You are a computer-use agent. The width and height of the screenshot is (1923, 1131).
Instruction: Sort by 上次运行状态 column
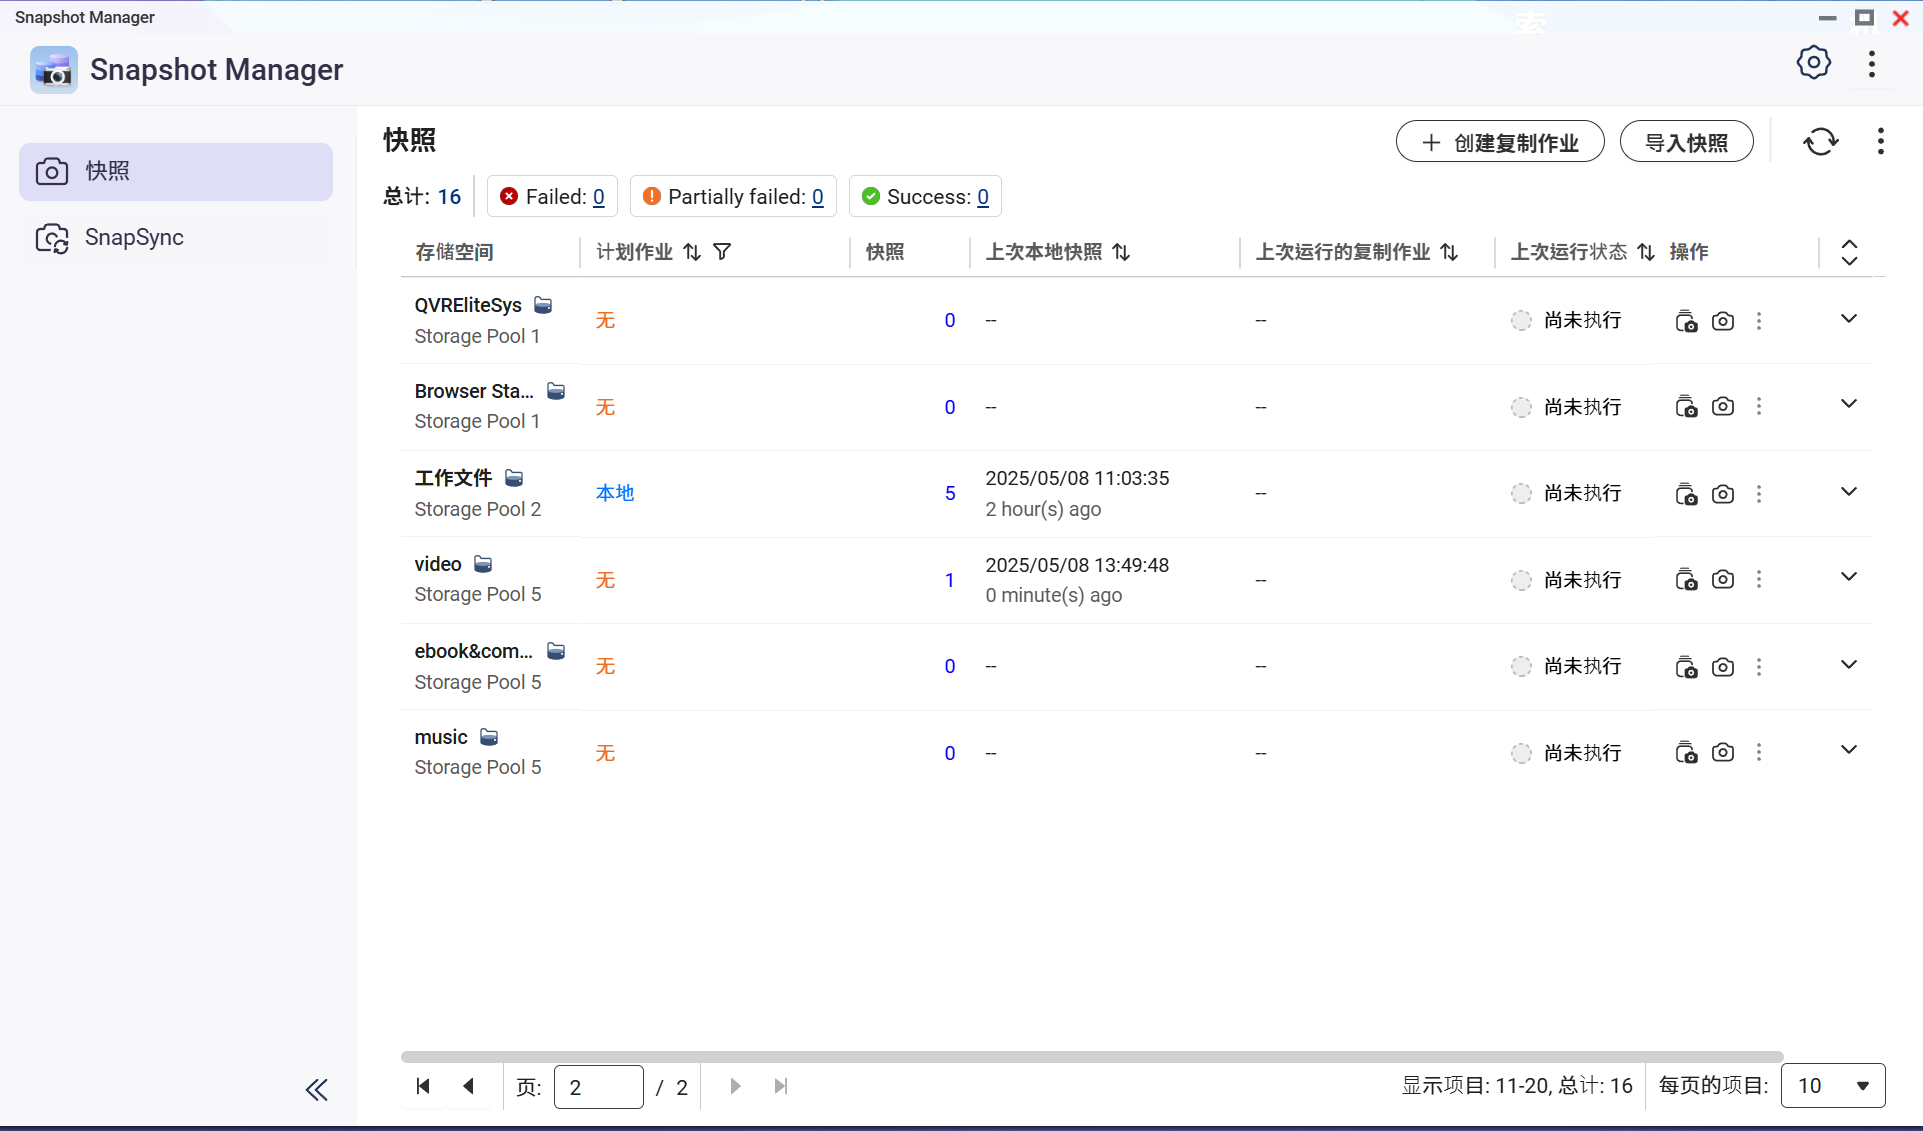coord(1646,252)
